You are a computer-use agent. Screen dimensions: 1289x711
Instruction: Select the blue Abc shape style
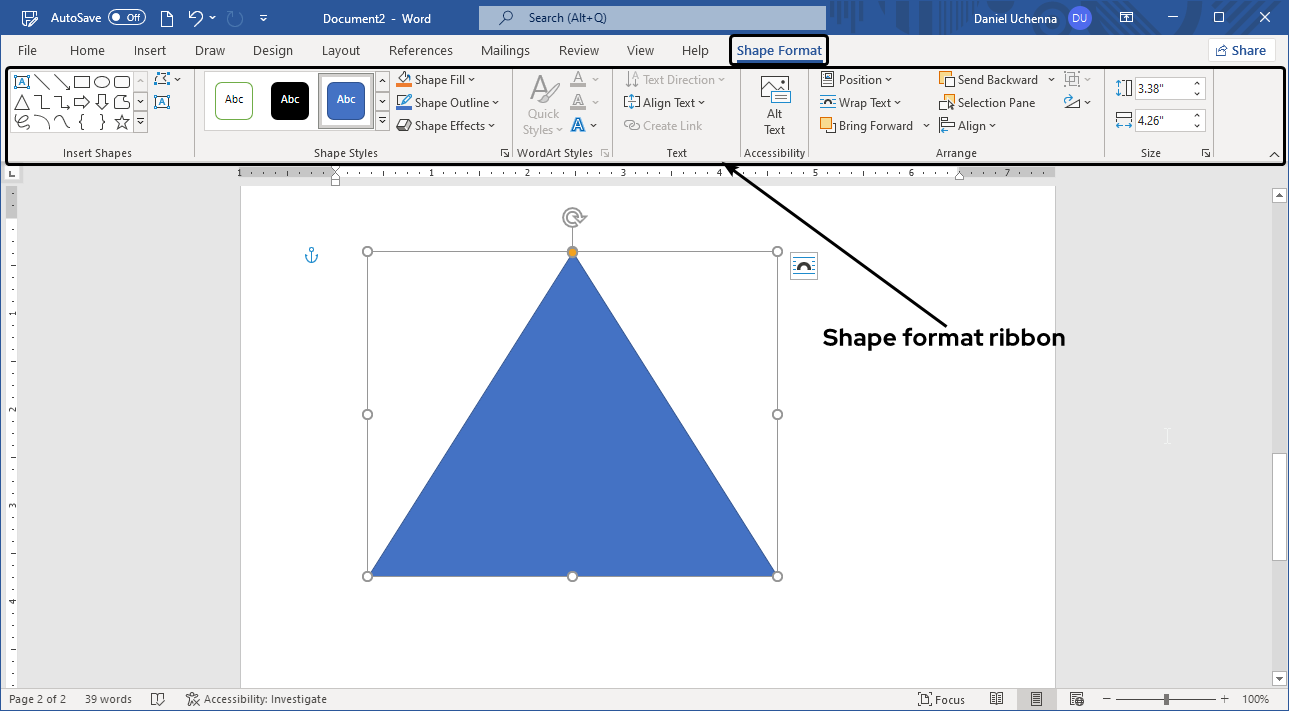(345, 100)
